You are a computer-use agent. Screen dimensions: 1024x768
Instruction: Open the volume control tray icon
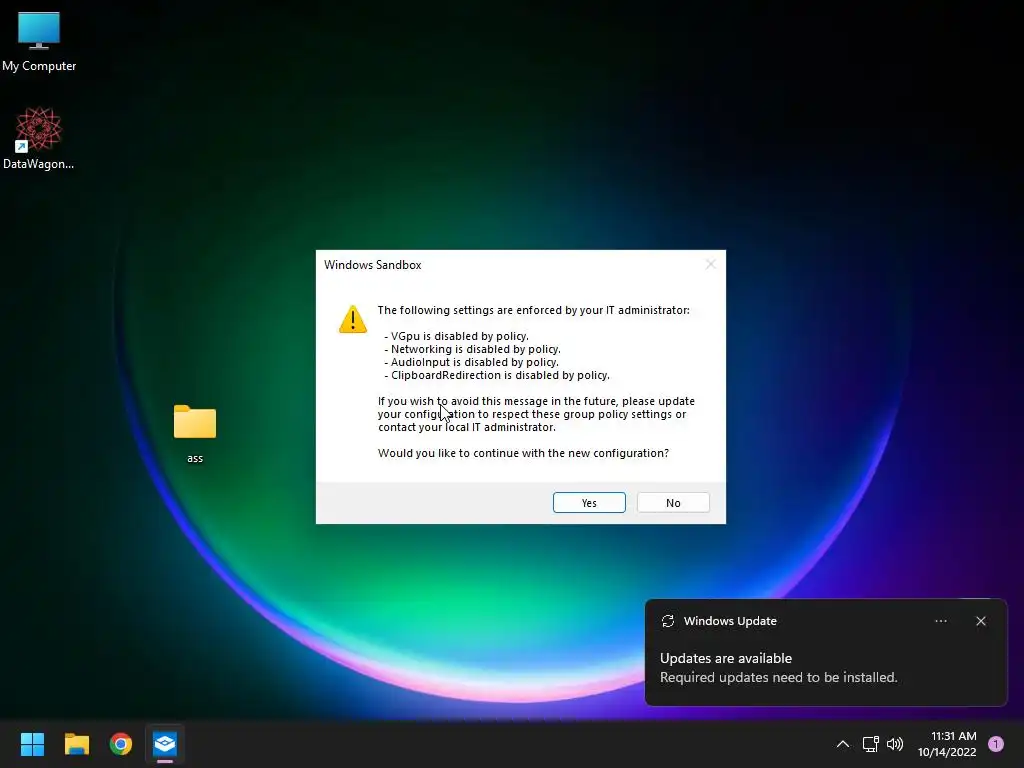pyautogui.click(x=895, y=744)
